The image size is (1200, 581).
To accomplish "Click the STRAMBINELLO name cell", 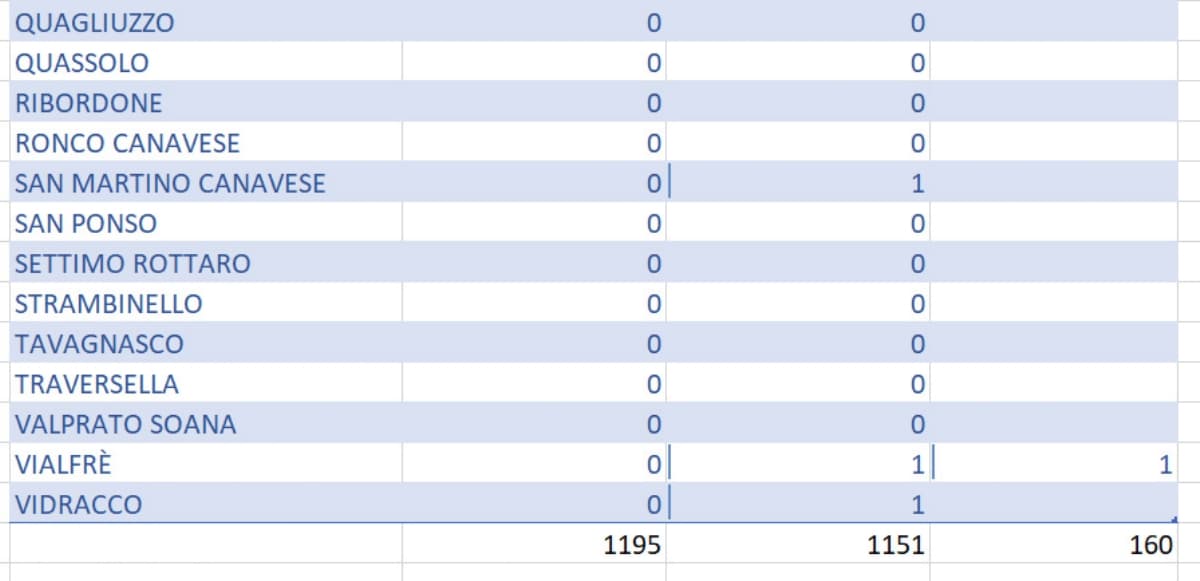I will (205, 304).
